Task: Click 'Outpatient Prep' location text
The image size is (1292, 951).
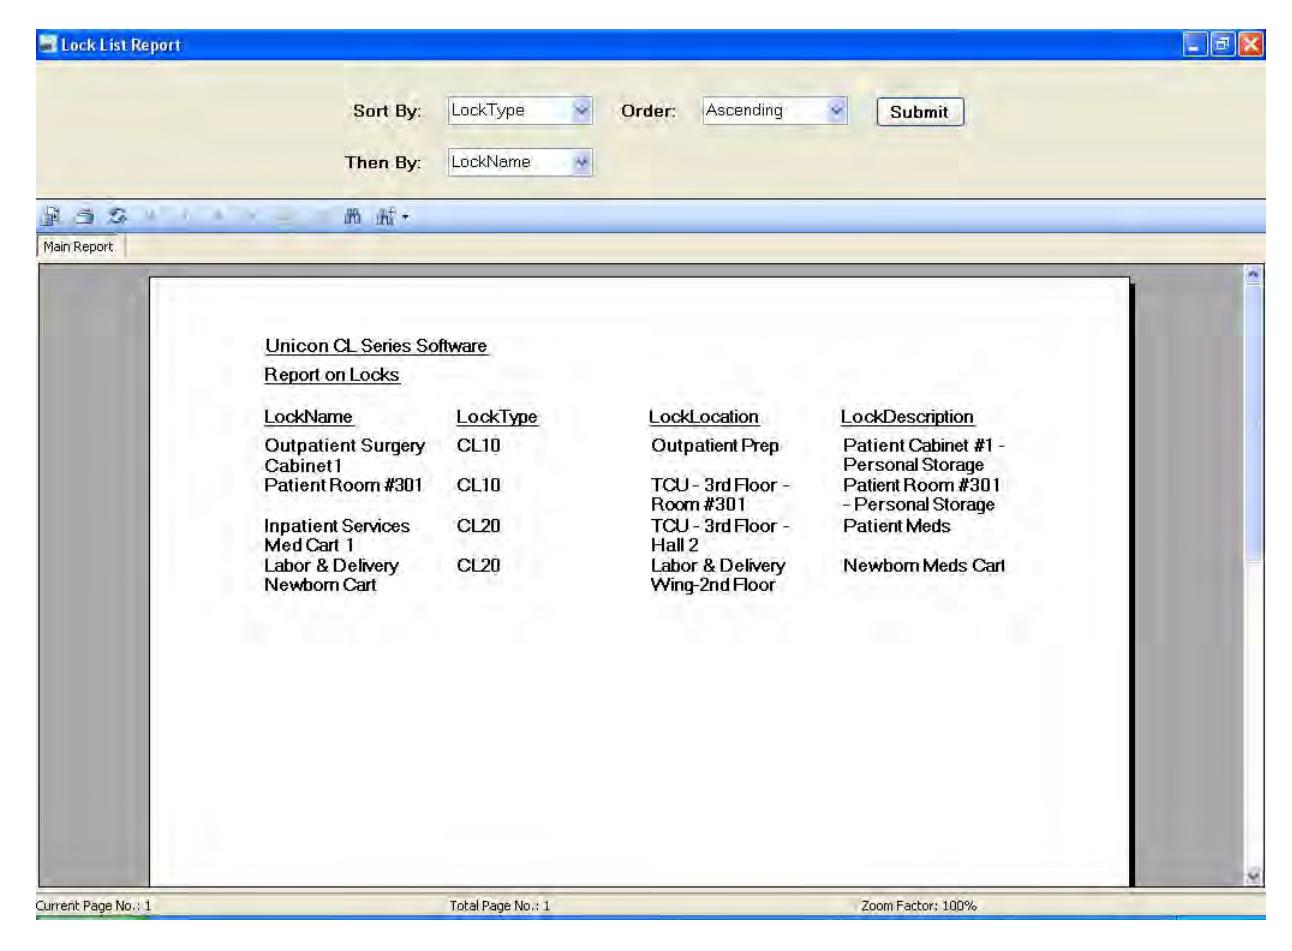Action: (x=714, y=445)
